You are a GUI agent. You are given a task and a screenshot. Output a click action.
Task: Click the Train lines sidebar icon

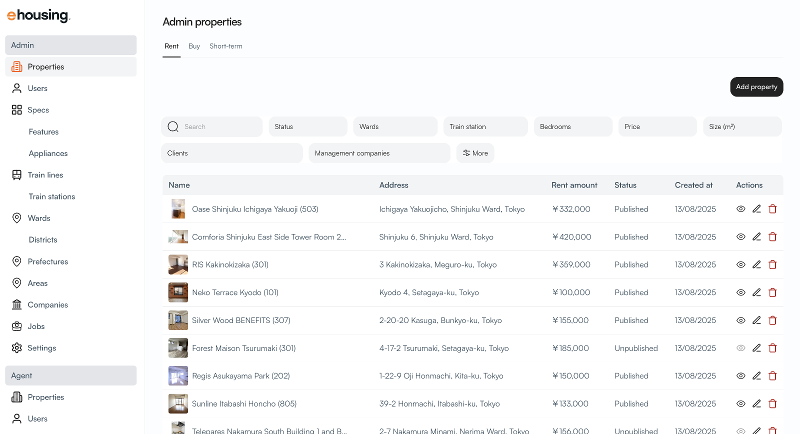click(x=17, y=175)
